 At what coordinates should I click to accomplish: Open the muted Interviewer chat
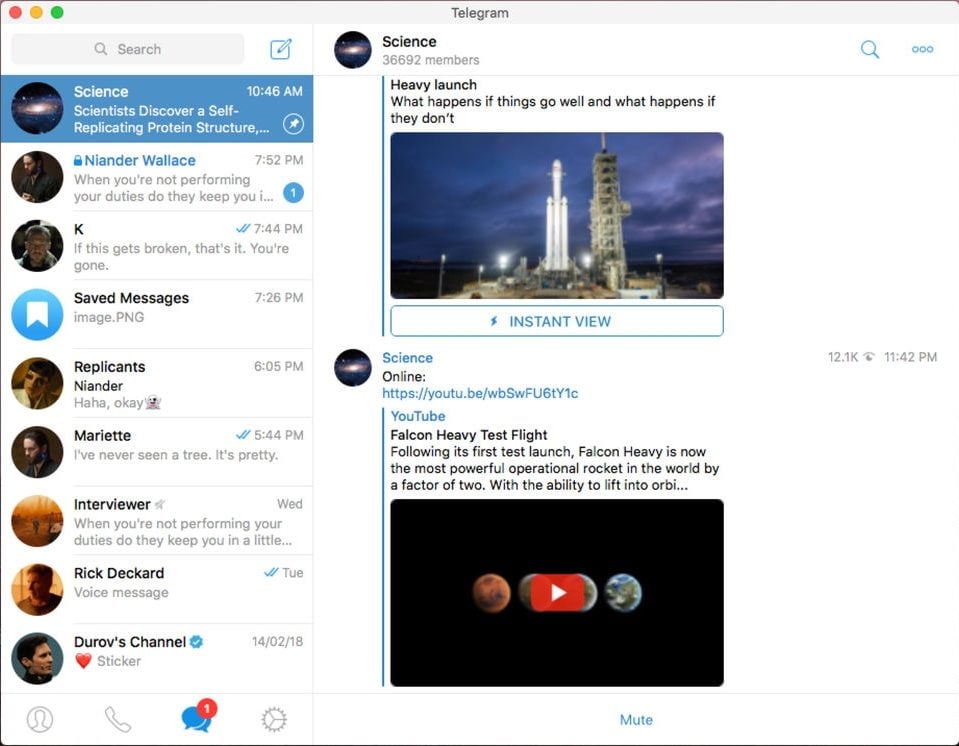tap(157, 521)
